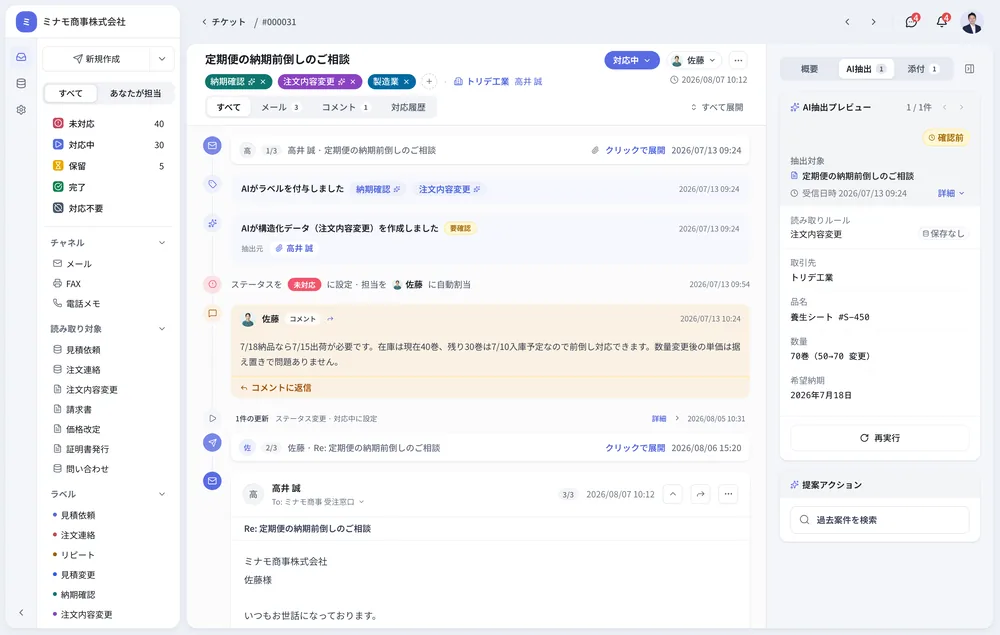Open the 新規作成 dropdown arrow

162,59
